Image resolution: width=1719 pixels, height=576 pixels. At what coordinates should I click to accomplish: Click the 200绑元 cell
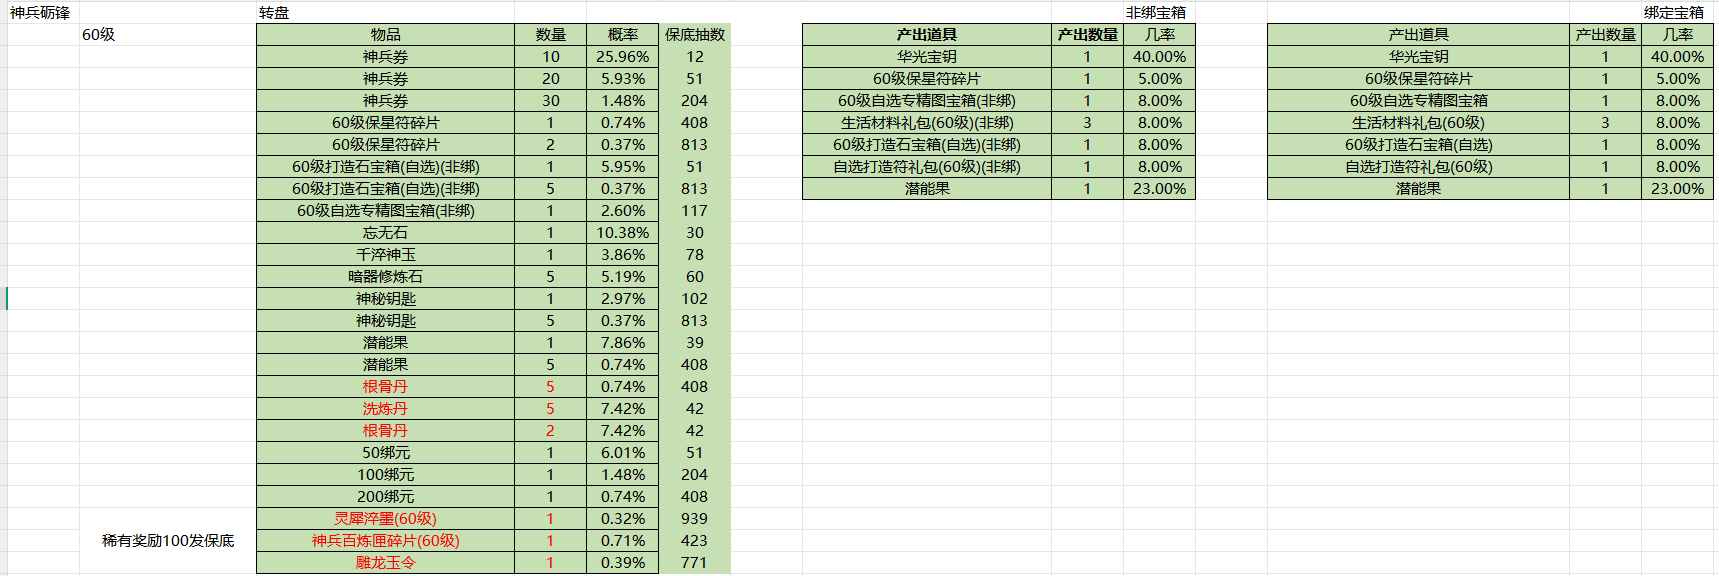(x=385, y=497)
